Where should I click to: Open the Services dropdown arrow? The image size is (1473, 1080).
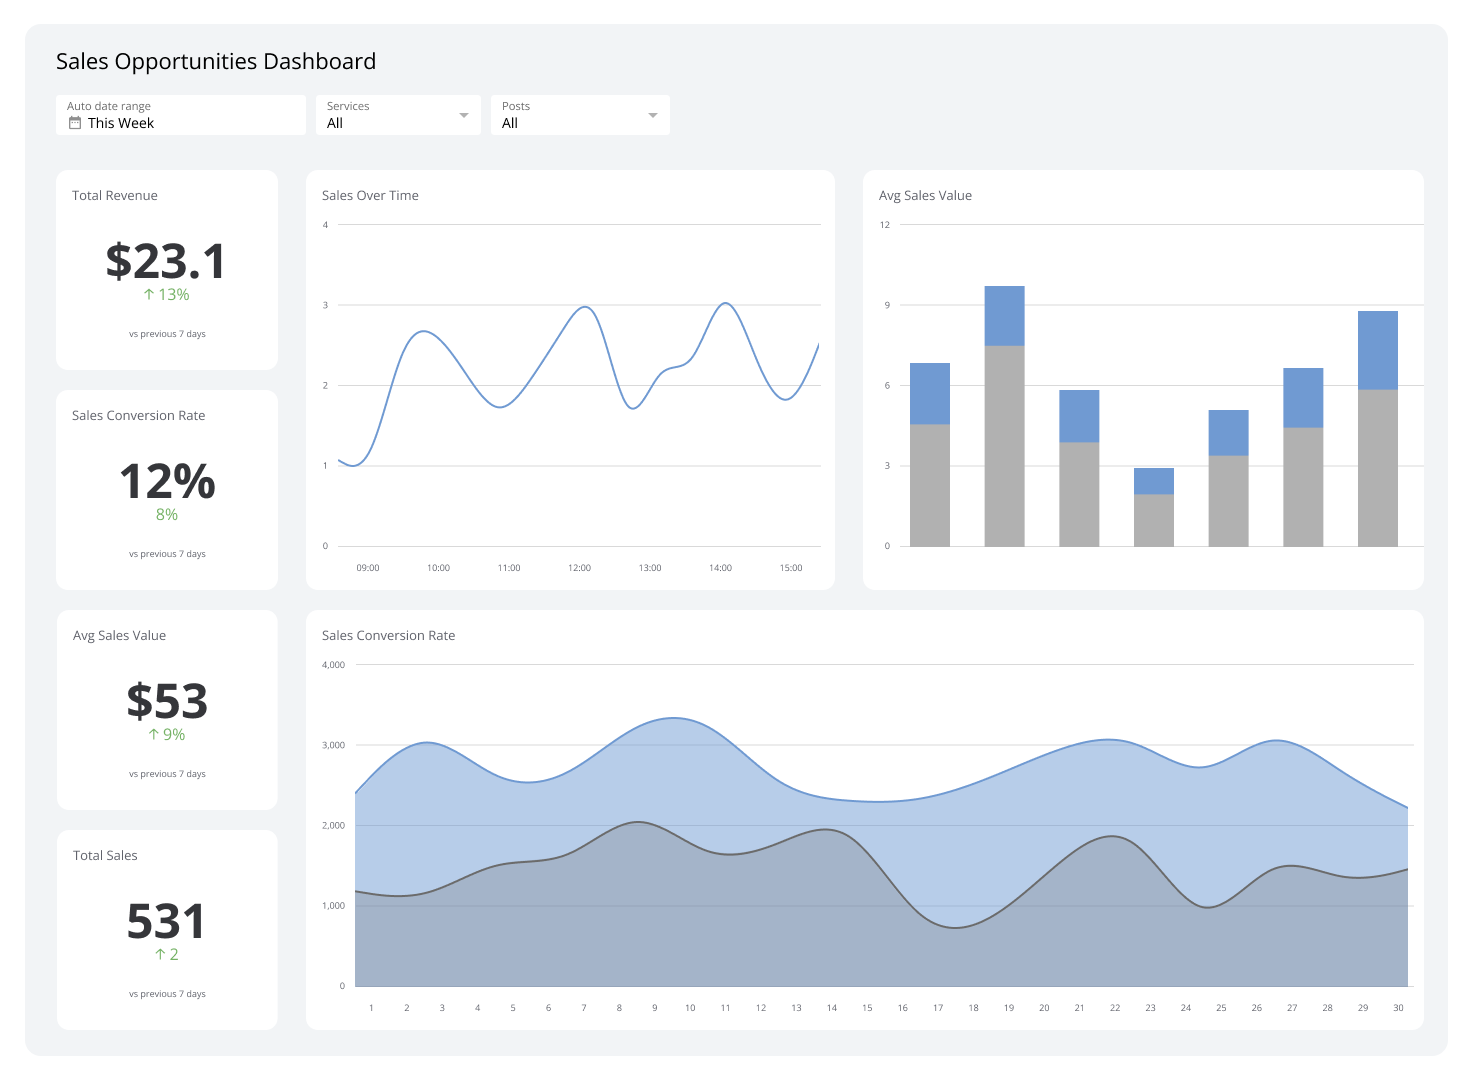(464, 114)
